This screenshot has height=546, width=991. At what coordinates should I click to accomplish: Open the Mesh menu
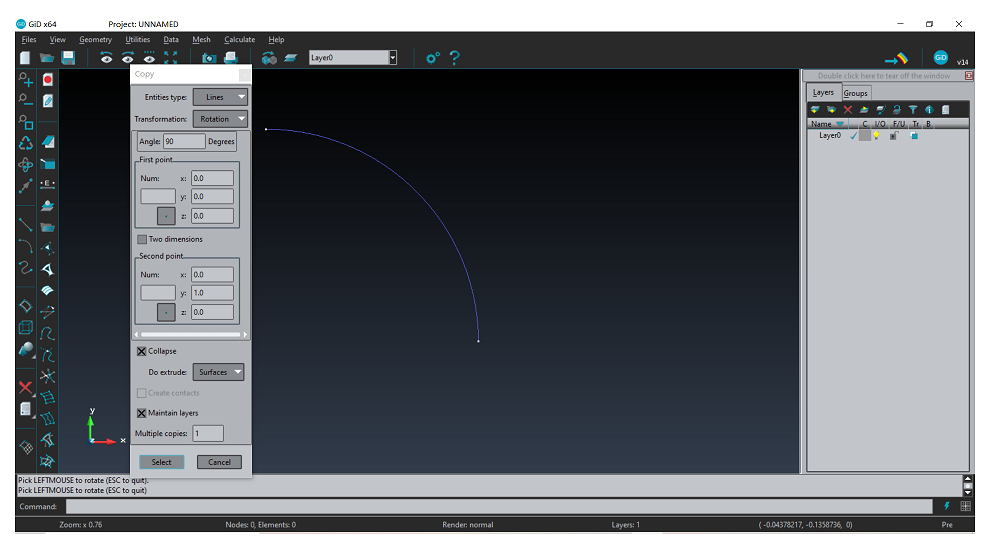202,39
